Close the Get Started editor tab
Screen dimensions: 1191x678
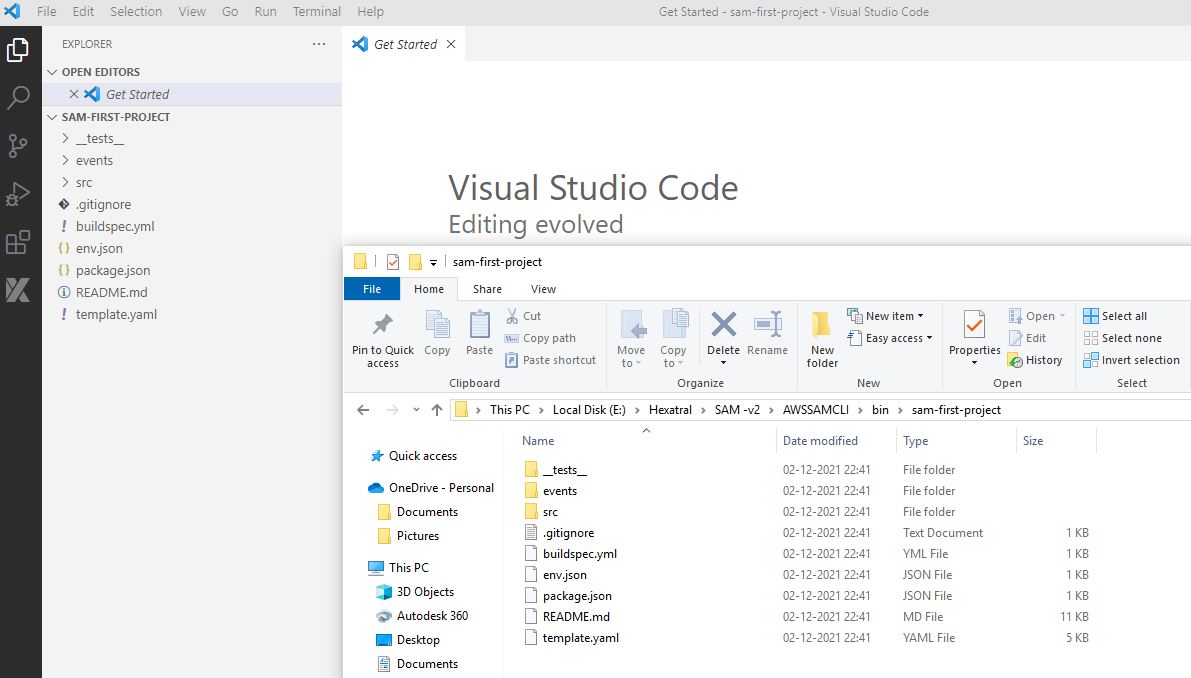coord(451,44)
